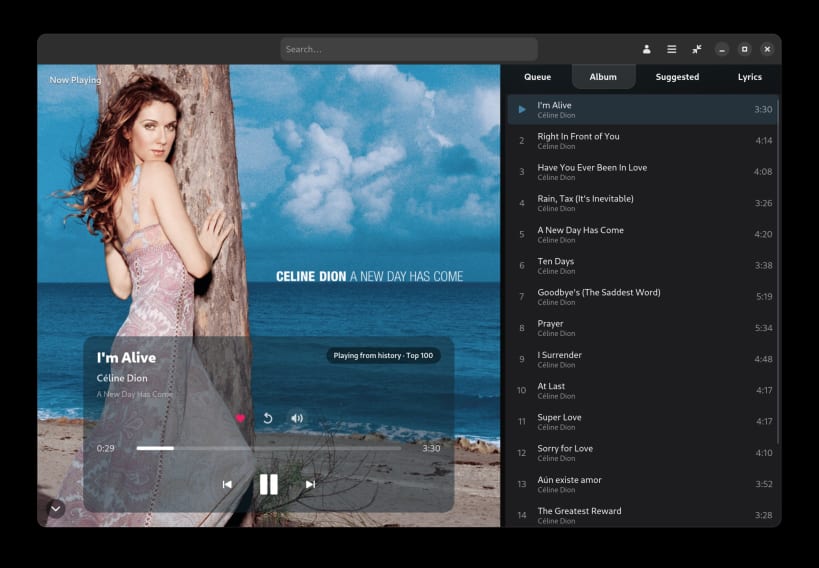
Task: Click the track list scrollbar
Action: click(x=778, y=272)
